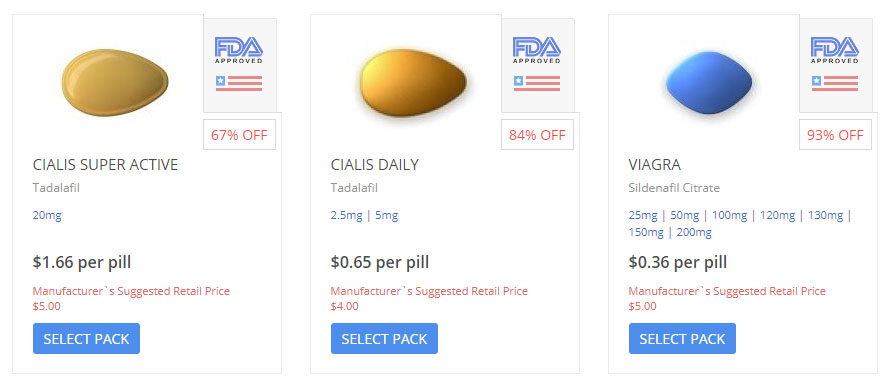This screenshot has height=384, width=891.
Task: Click the 93% OFF discount tag
Action: click(x=835, y=135)
